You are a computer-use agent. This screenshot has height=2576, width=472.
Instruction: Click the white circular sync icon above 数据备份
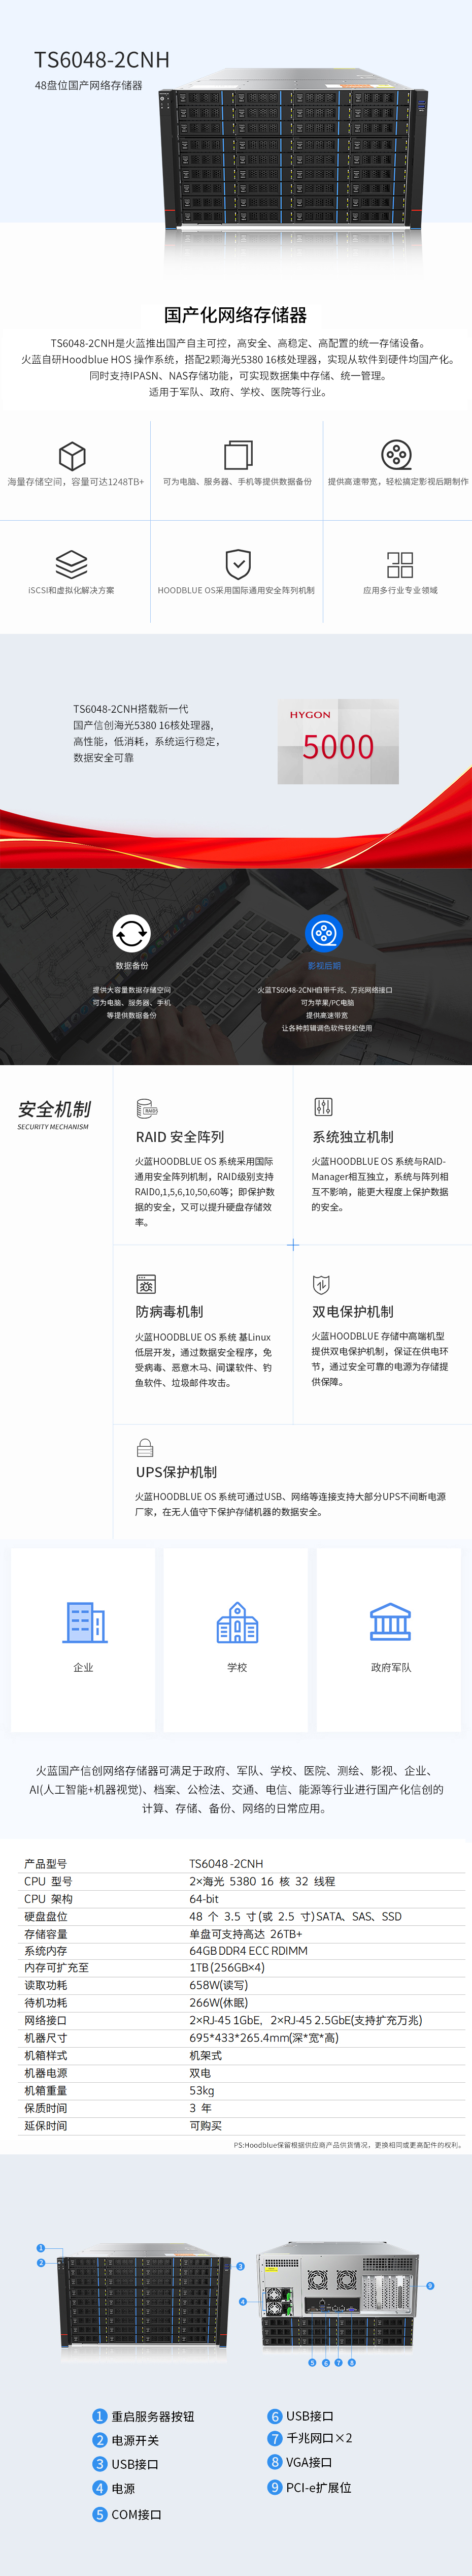[131, 933]
